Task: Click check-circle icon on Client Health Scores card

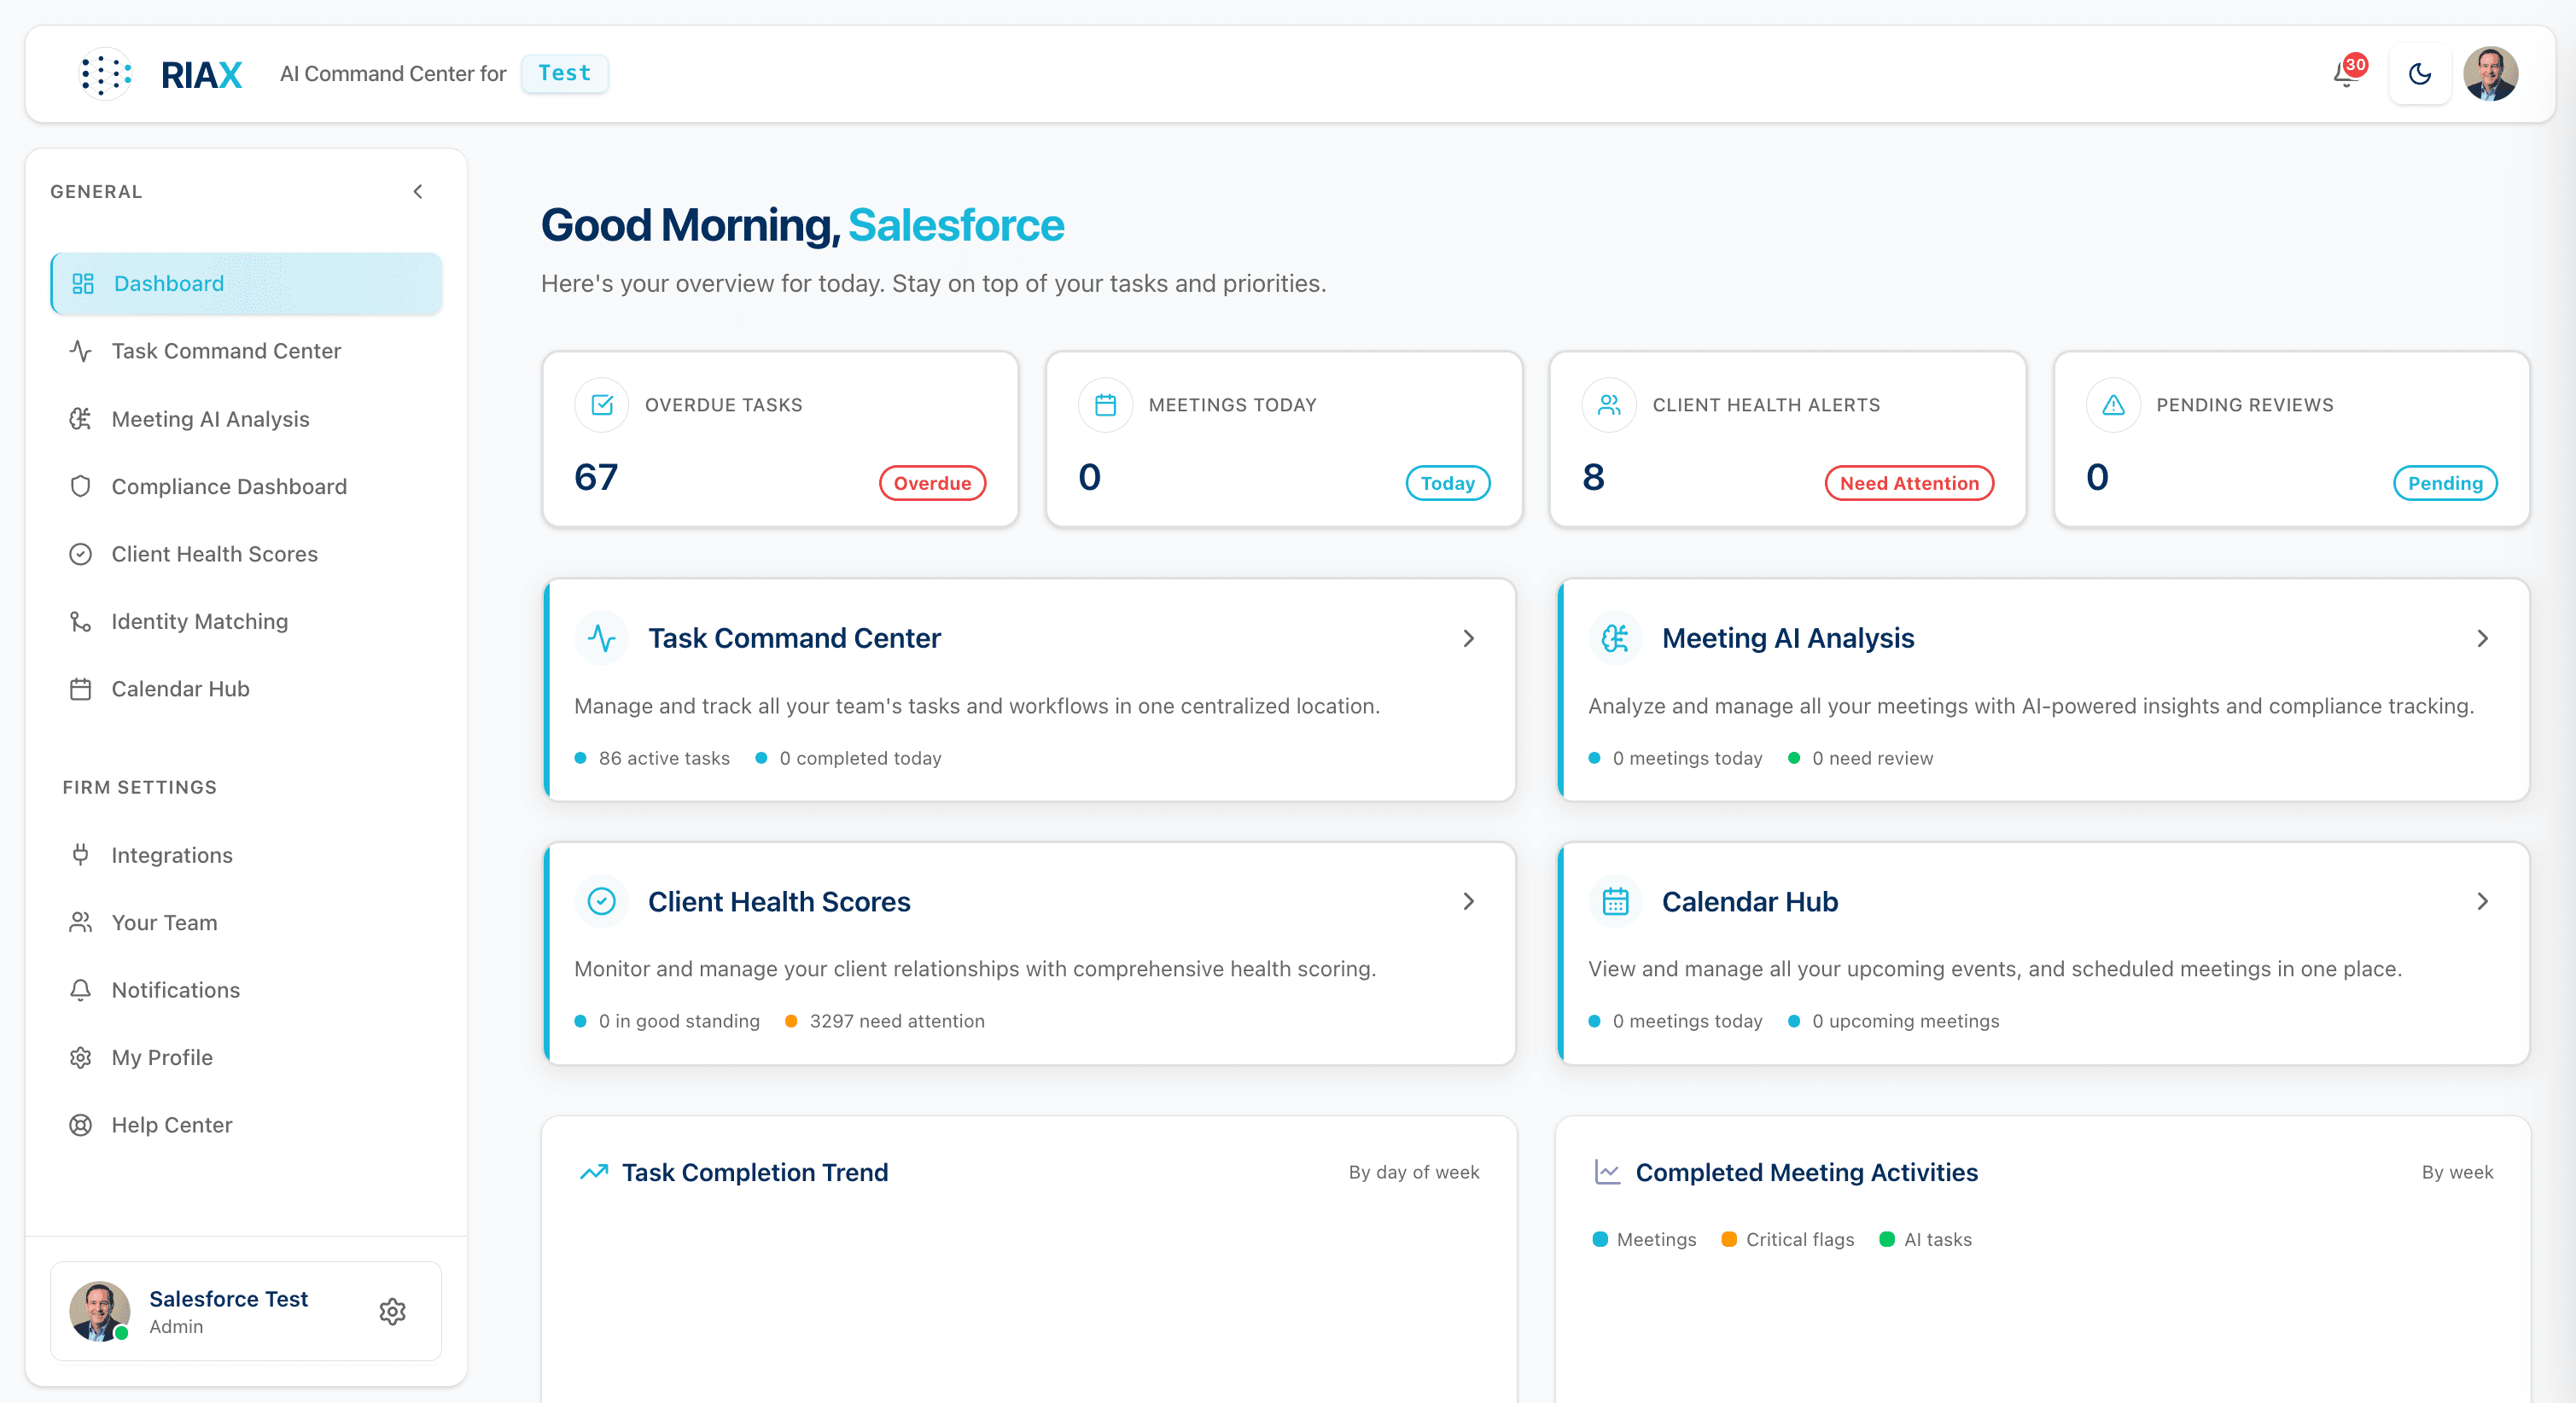Action: click(x=602, y=901)
